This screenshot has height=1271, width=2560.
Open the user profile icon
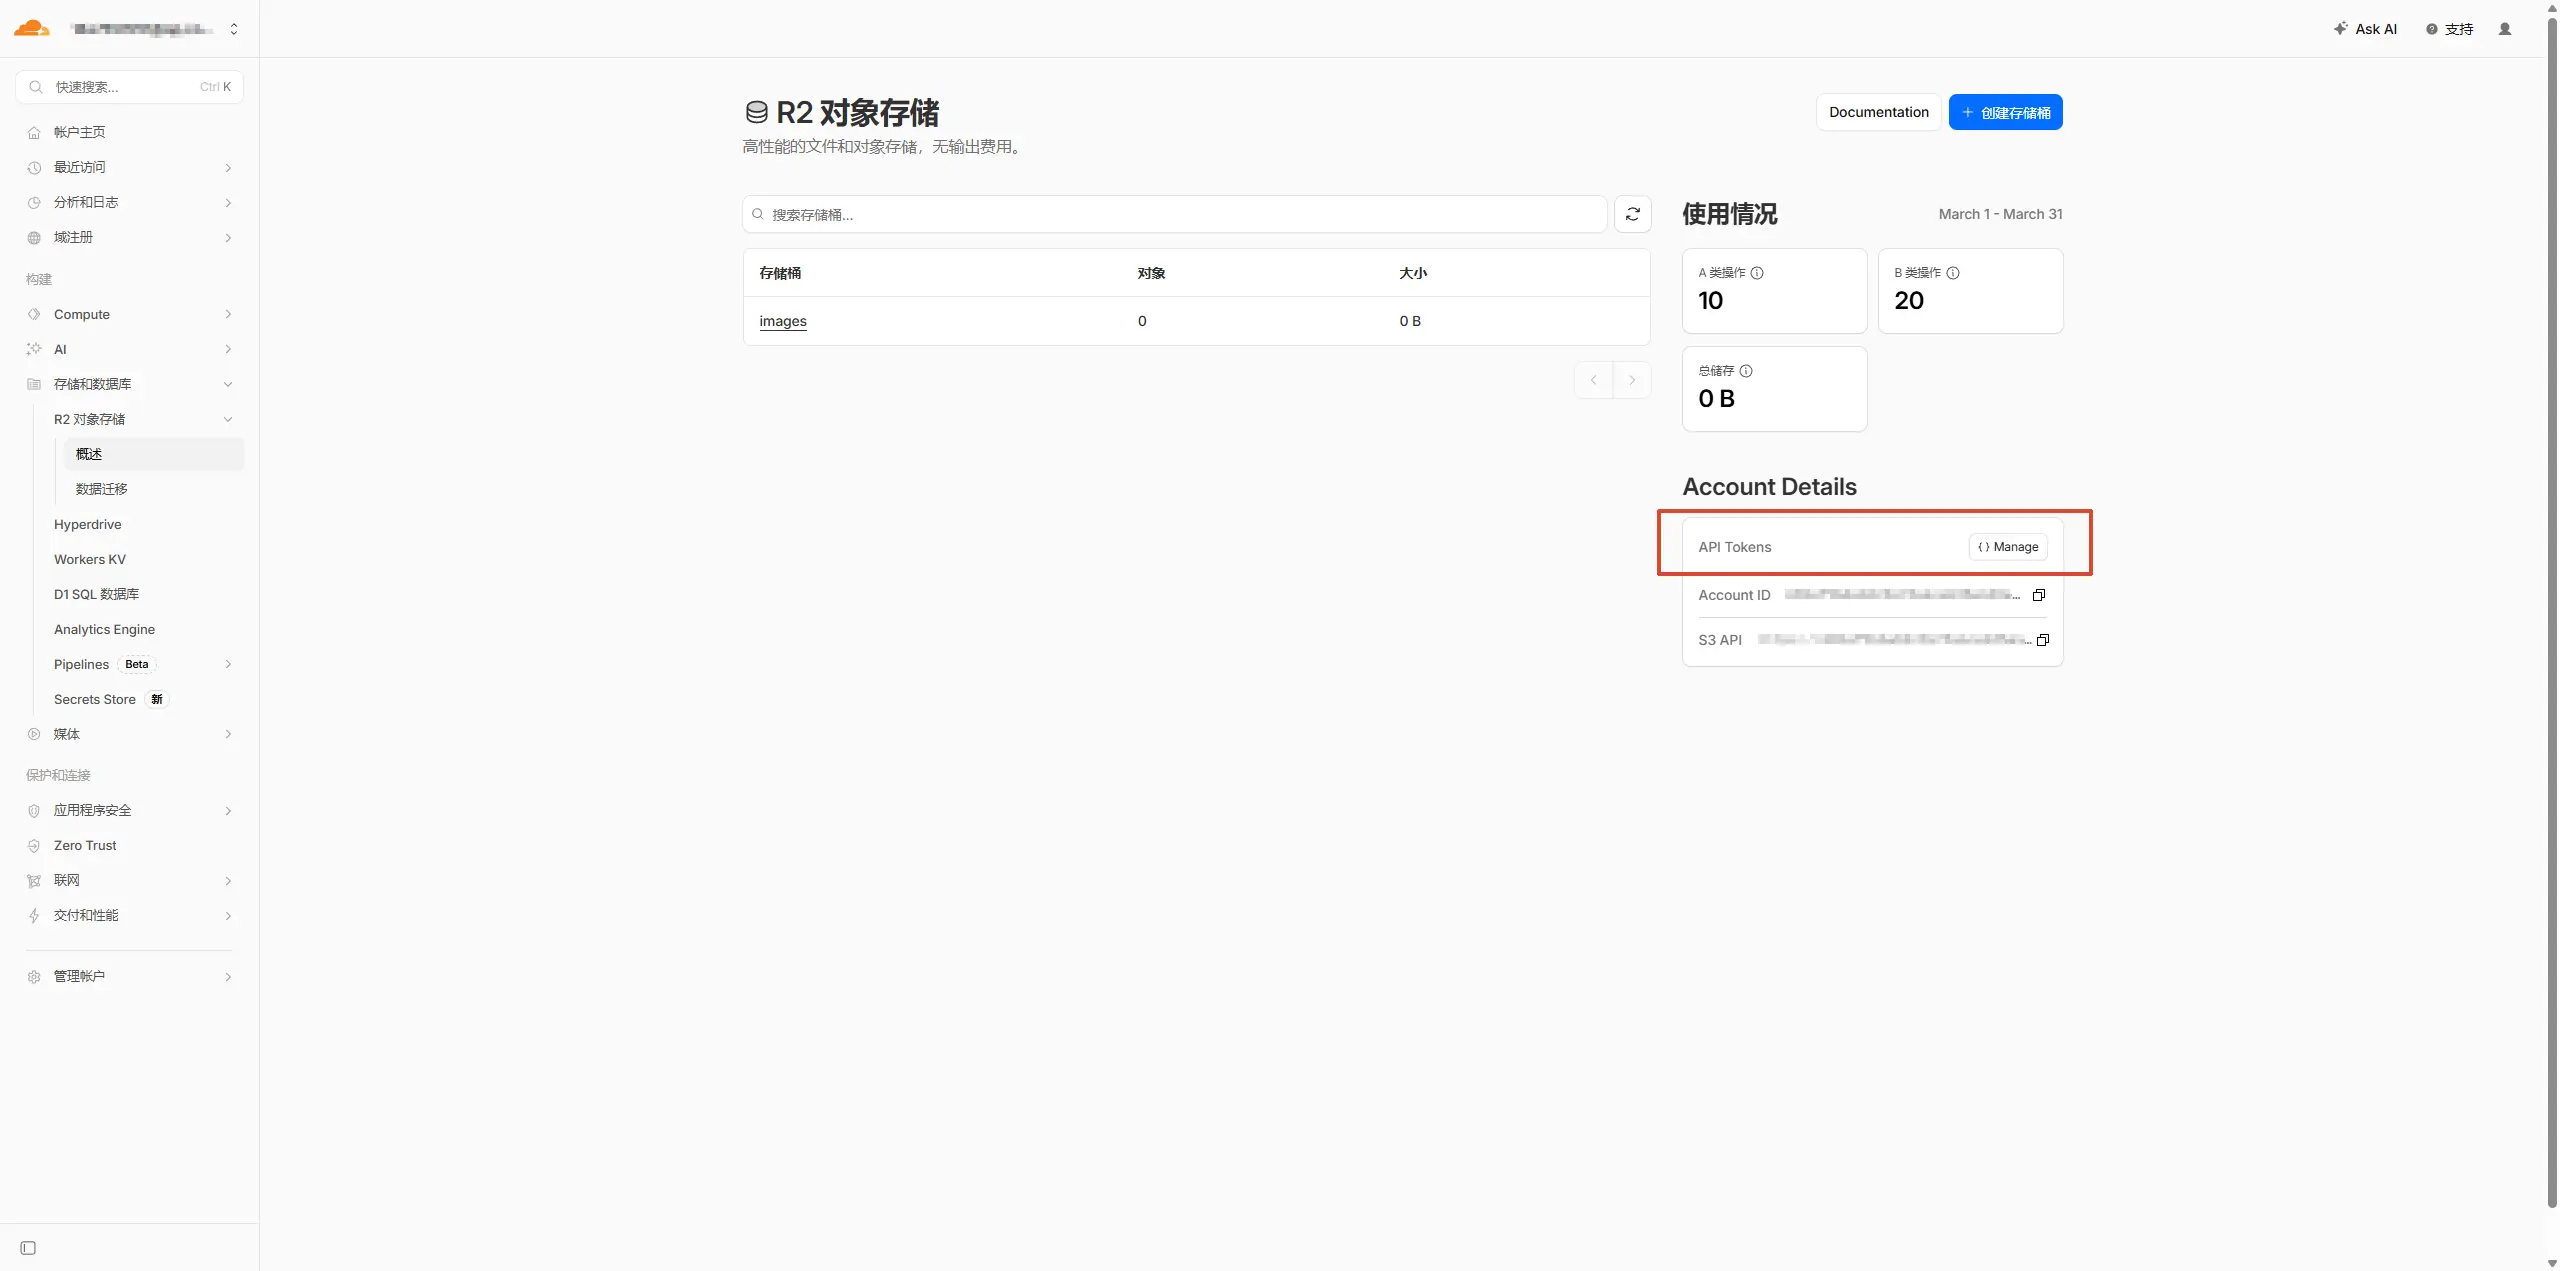coord(2504,29)
